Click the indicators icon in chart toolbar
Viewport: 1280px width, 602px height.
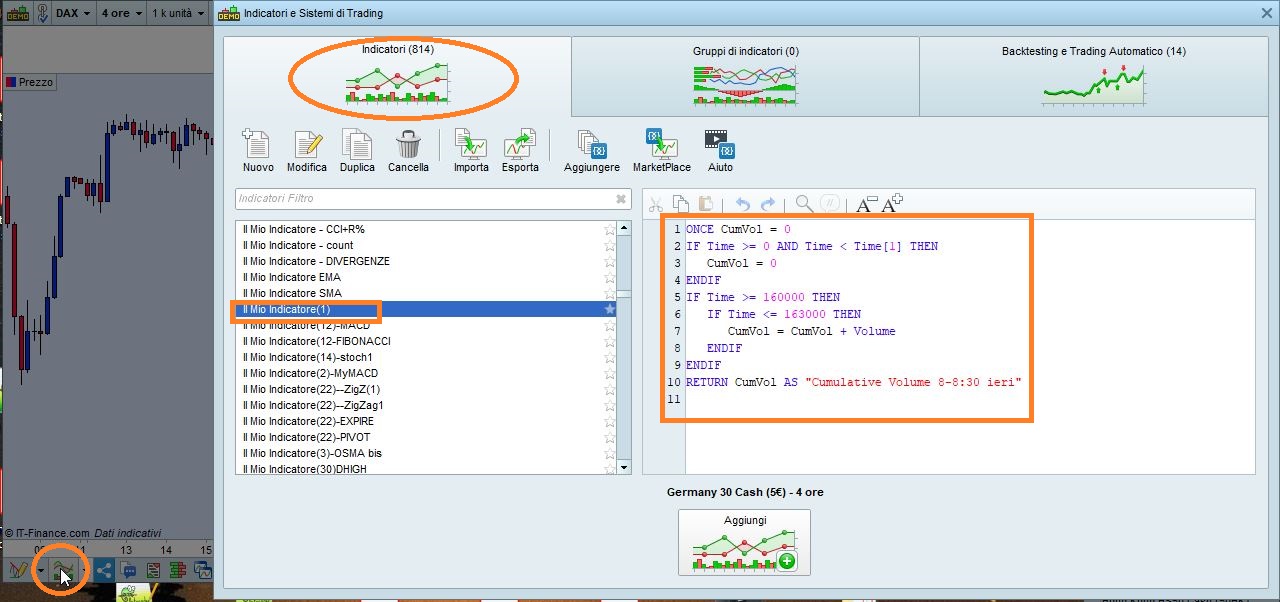click(64, 571)
